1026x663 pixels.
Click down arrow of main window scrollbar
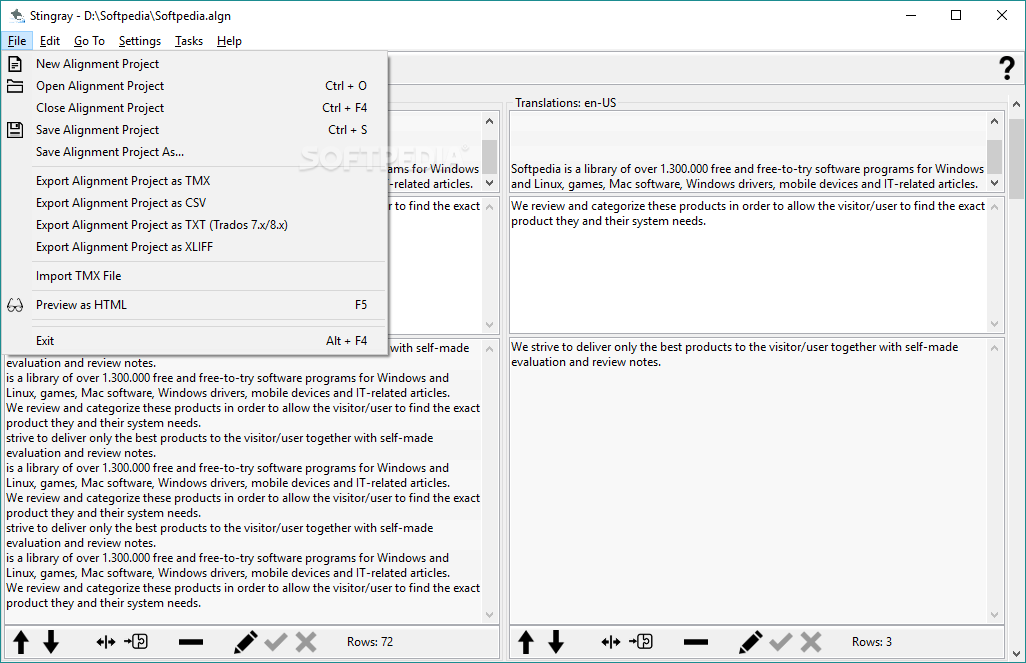pos(1016,653)
